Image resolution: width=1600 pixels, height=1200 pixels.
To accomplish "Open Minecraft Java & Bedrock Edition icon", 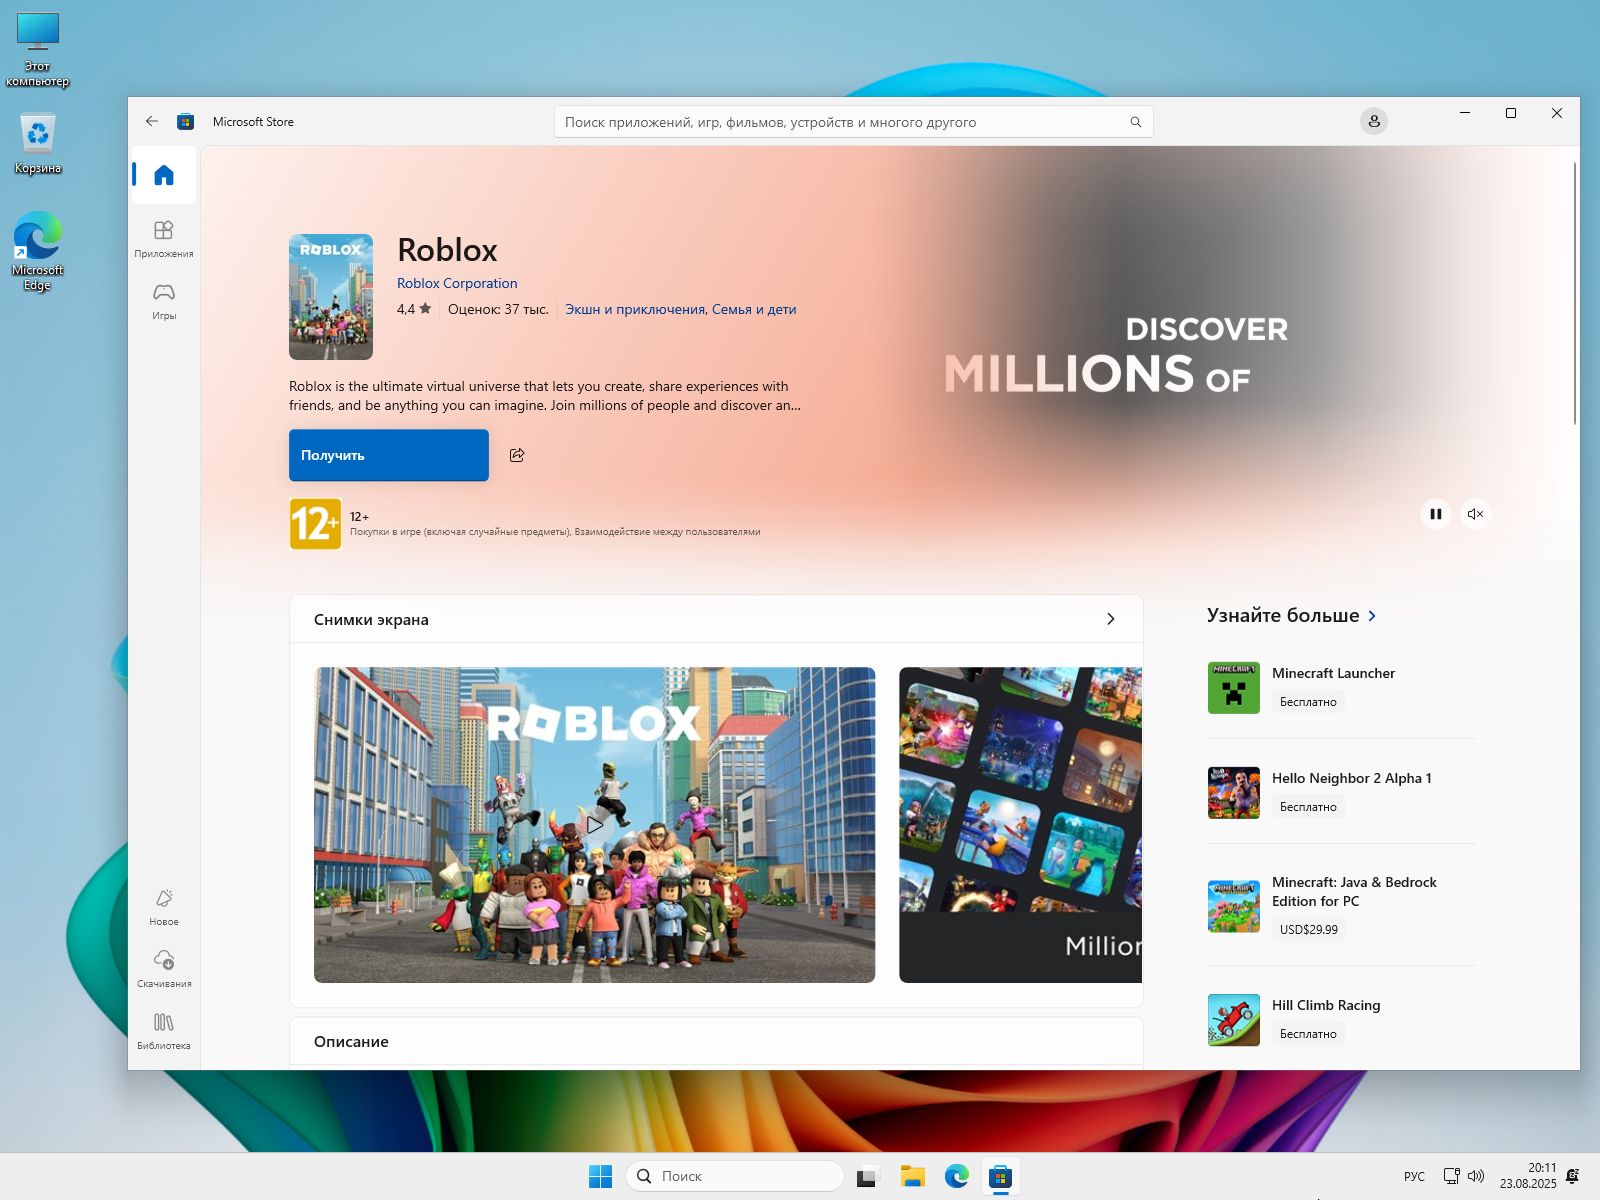I will [1234, 907].
